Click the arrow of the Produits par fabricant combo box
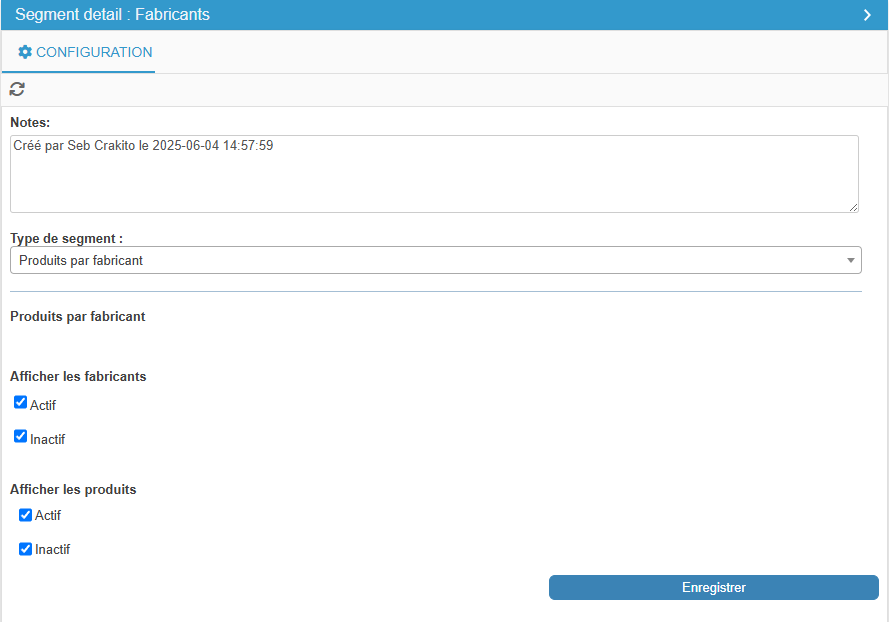Image resolution: width=889 pixels, height=622 pixels. [x=850, y=260]
